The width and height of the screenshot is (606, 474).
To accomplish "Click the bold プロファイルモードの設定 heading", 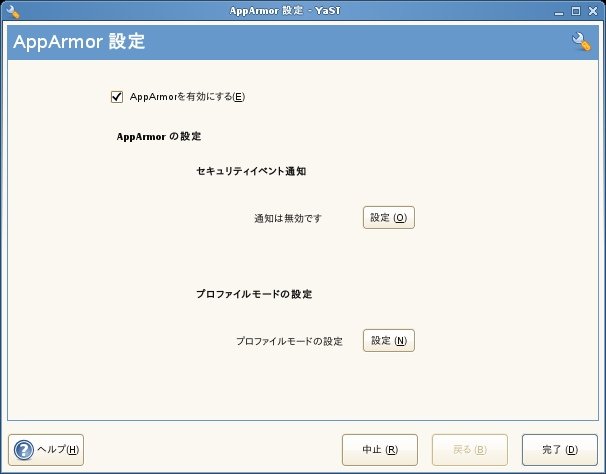I will (254, 294).
